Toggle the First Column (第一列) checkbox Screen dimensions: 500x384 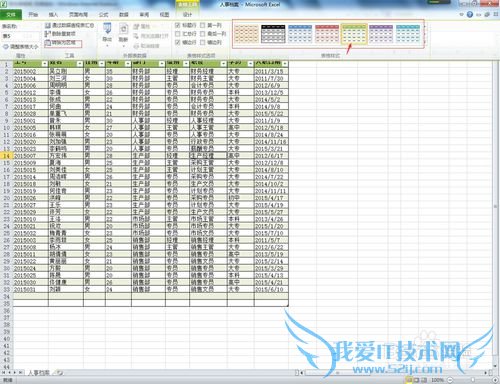pyautogui.click(x=203, y=25)
